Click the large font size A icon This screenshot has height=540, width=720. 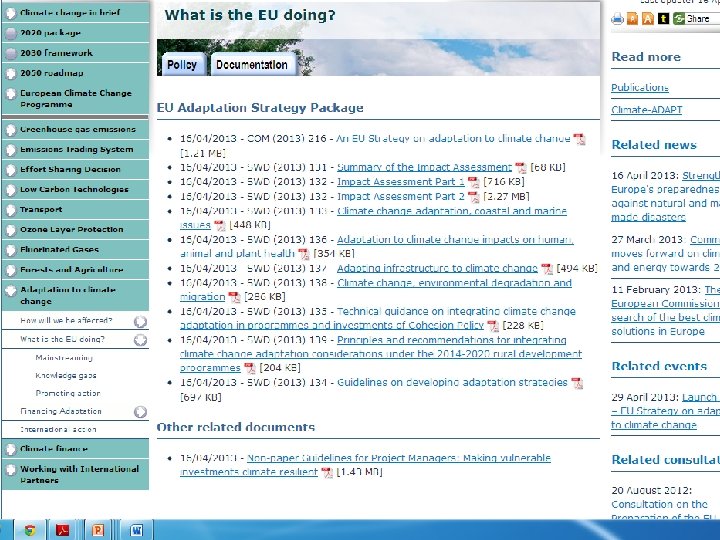click(648, 19)
